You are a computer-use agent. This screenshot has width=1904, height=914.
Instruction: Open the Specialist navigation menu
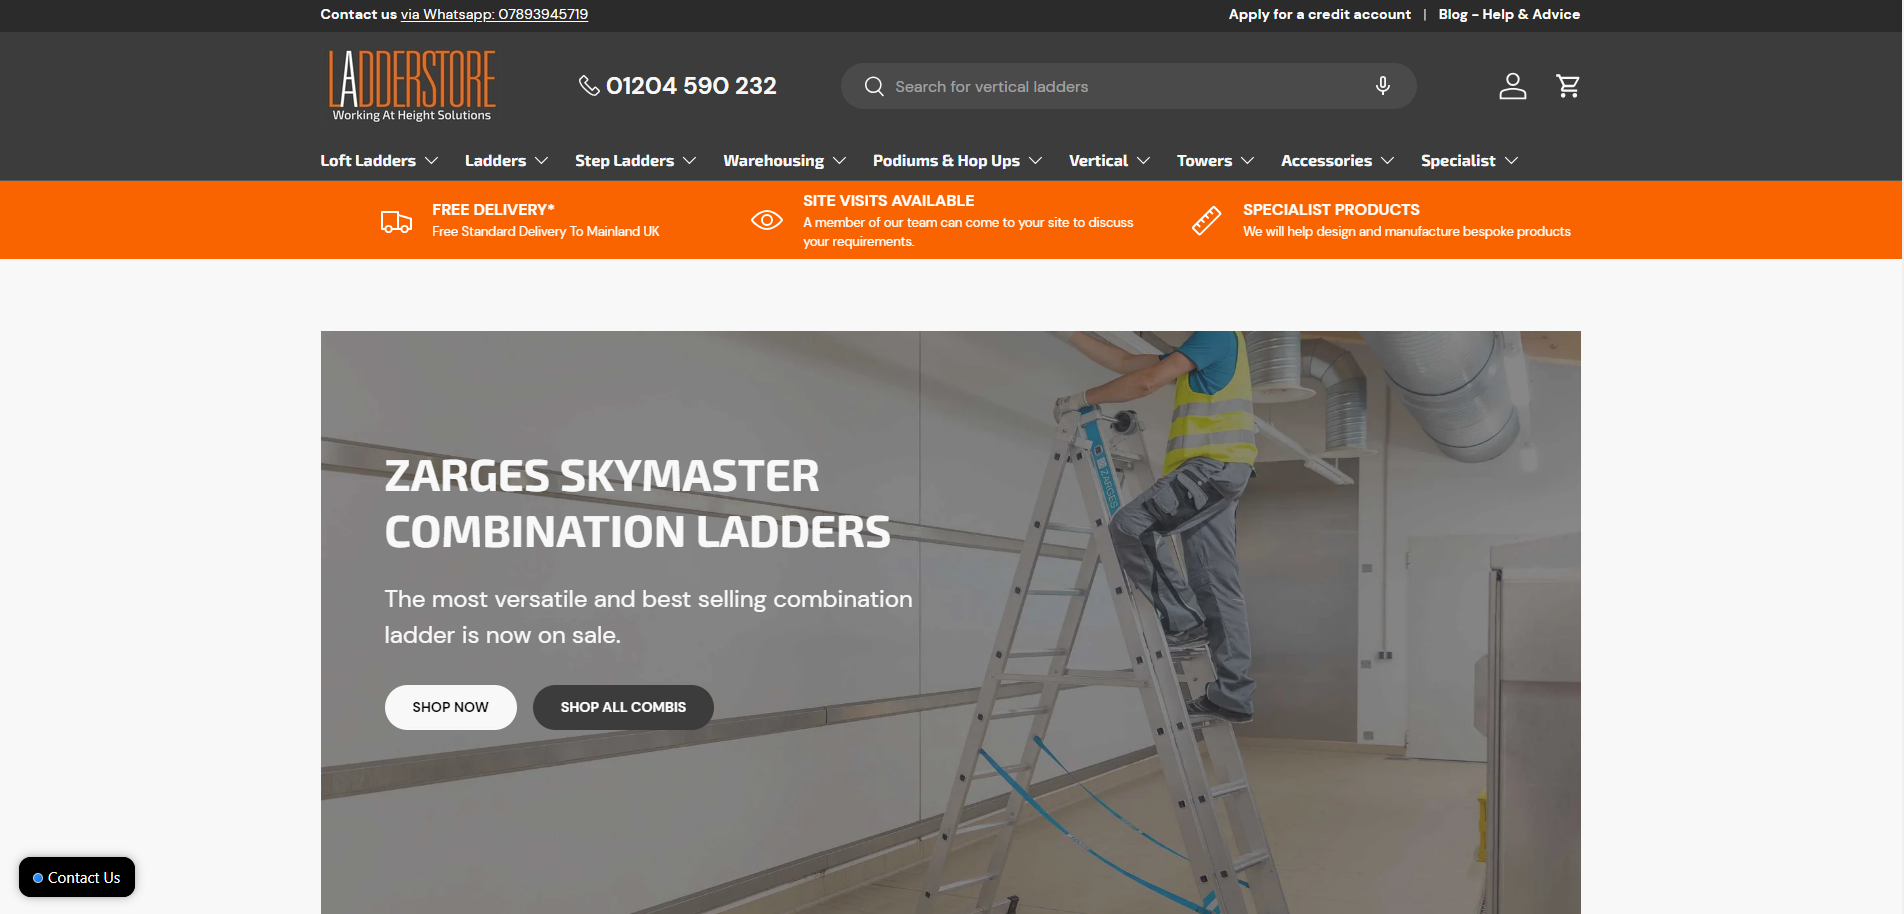[1469, 161]
